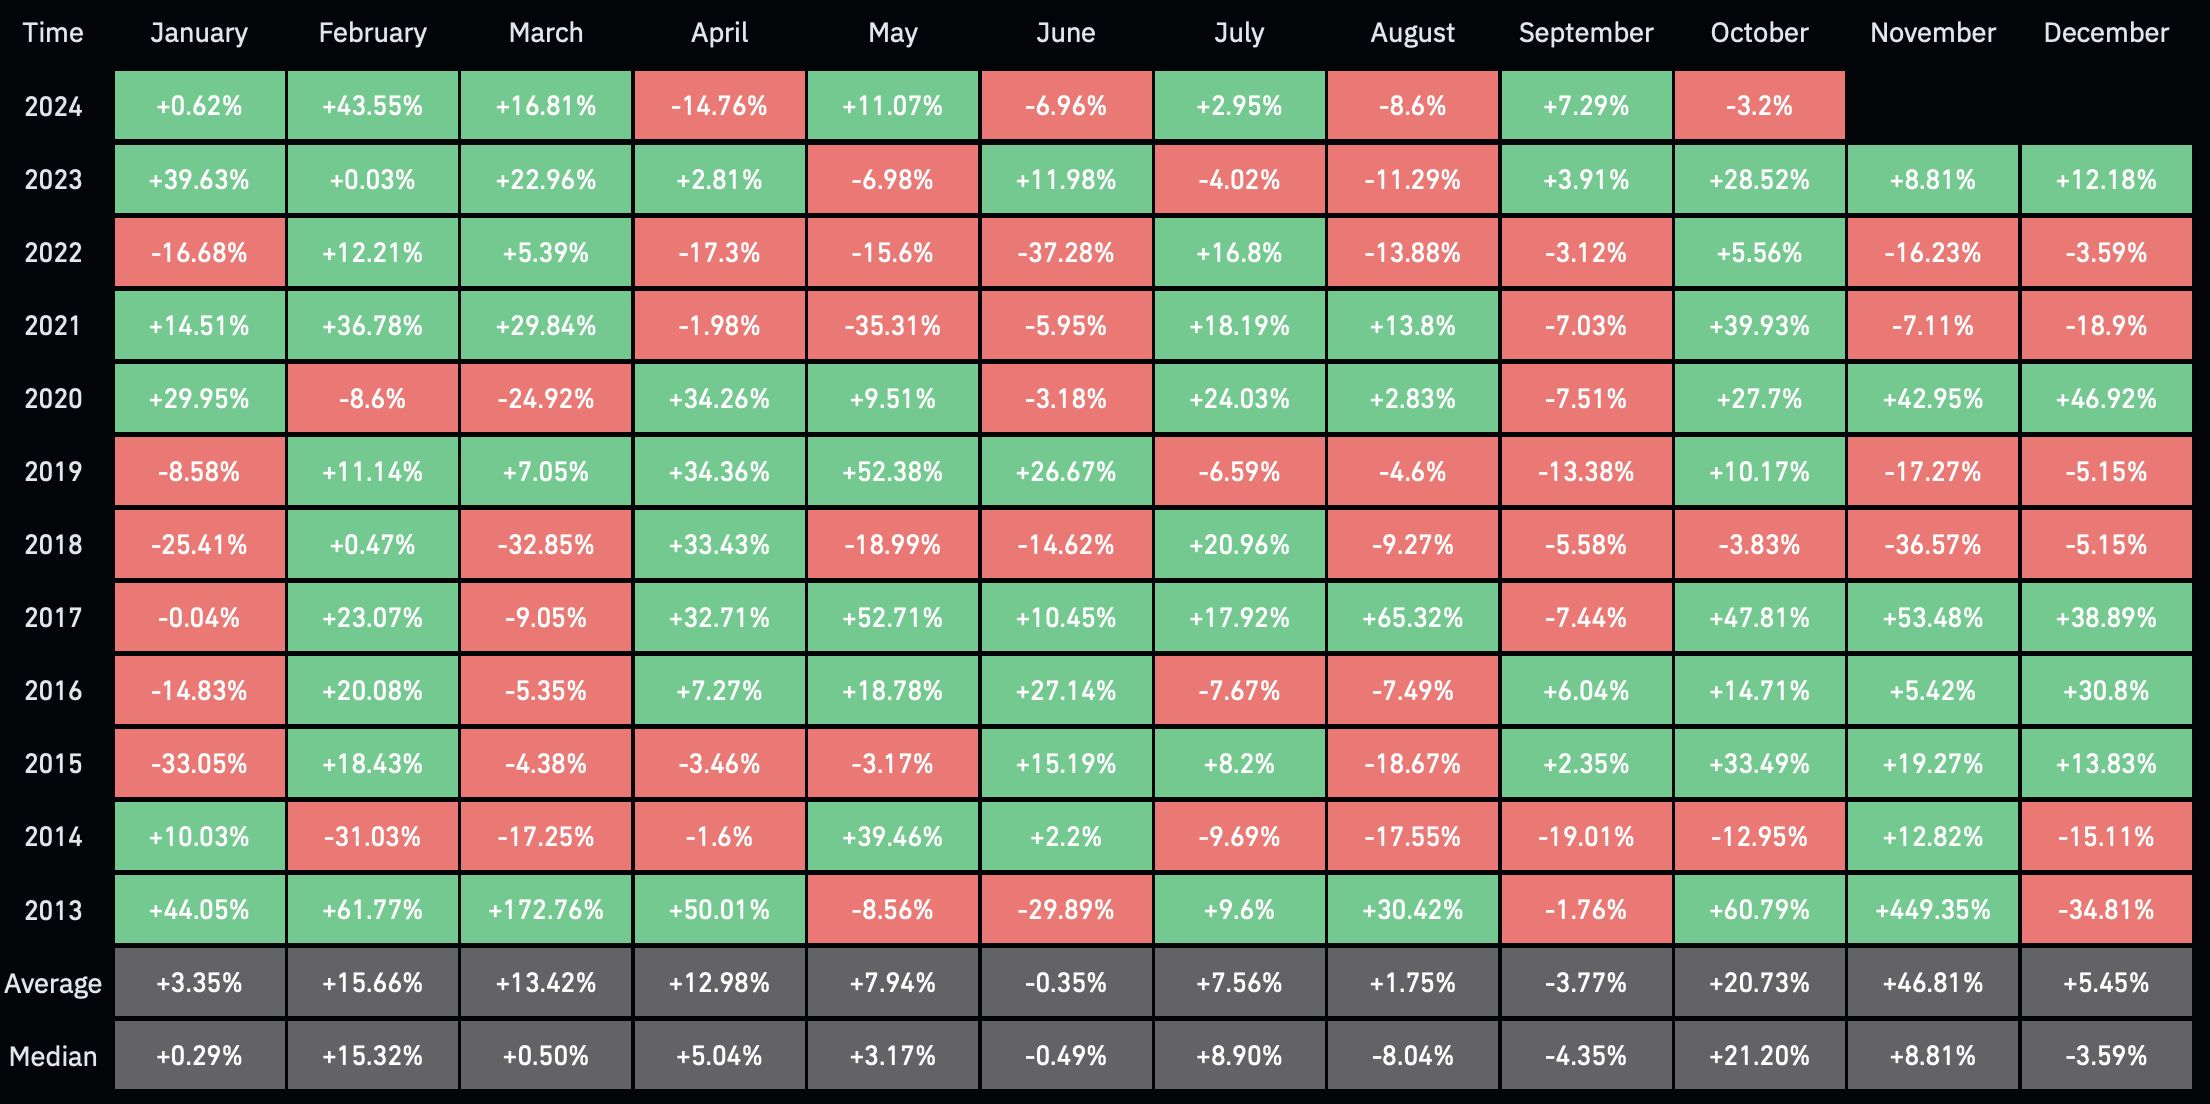This screenshot has height=1104, width=2210.
Task: Click the +43.55% February 2024 cell
Action: click(x=372, y=106)
